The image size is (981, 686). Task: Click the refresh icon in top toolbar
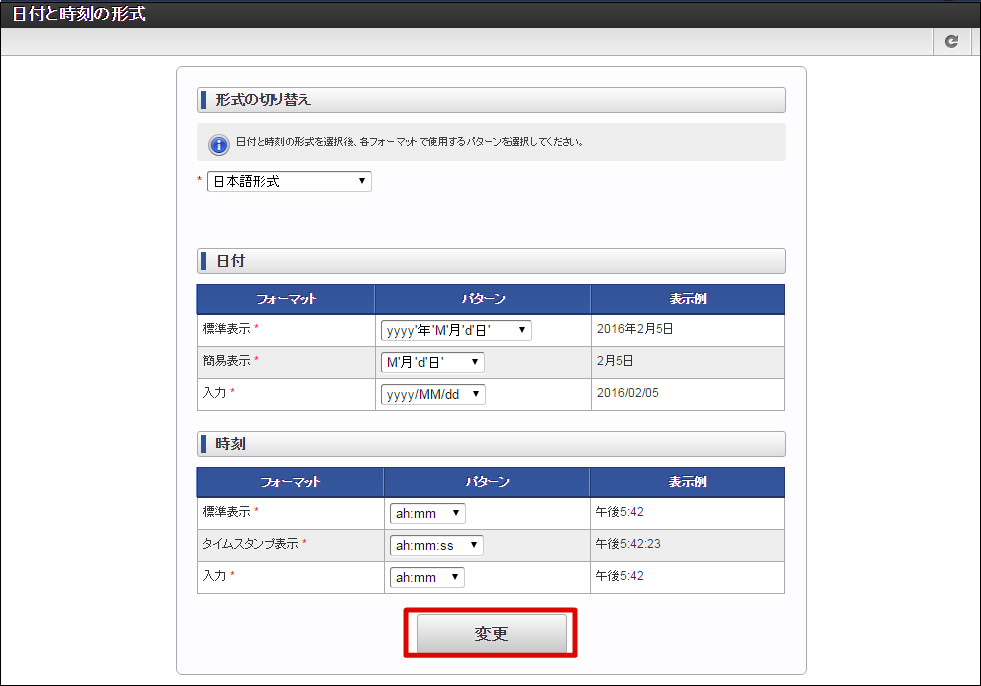point(951,41)
